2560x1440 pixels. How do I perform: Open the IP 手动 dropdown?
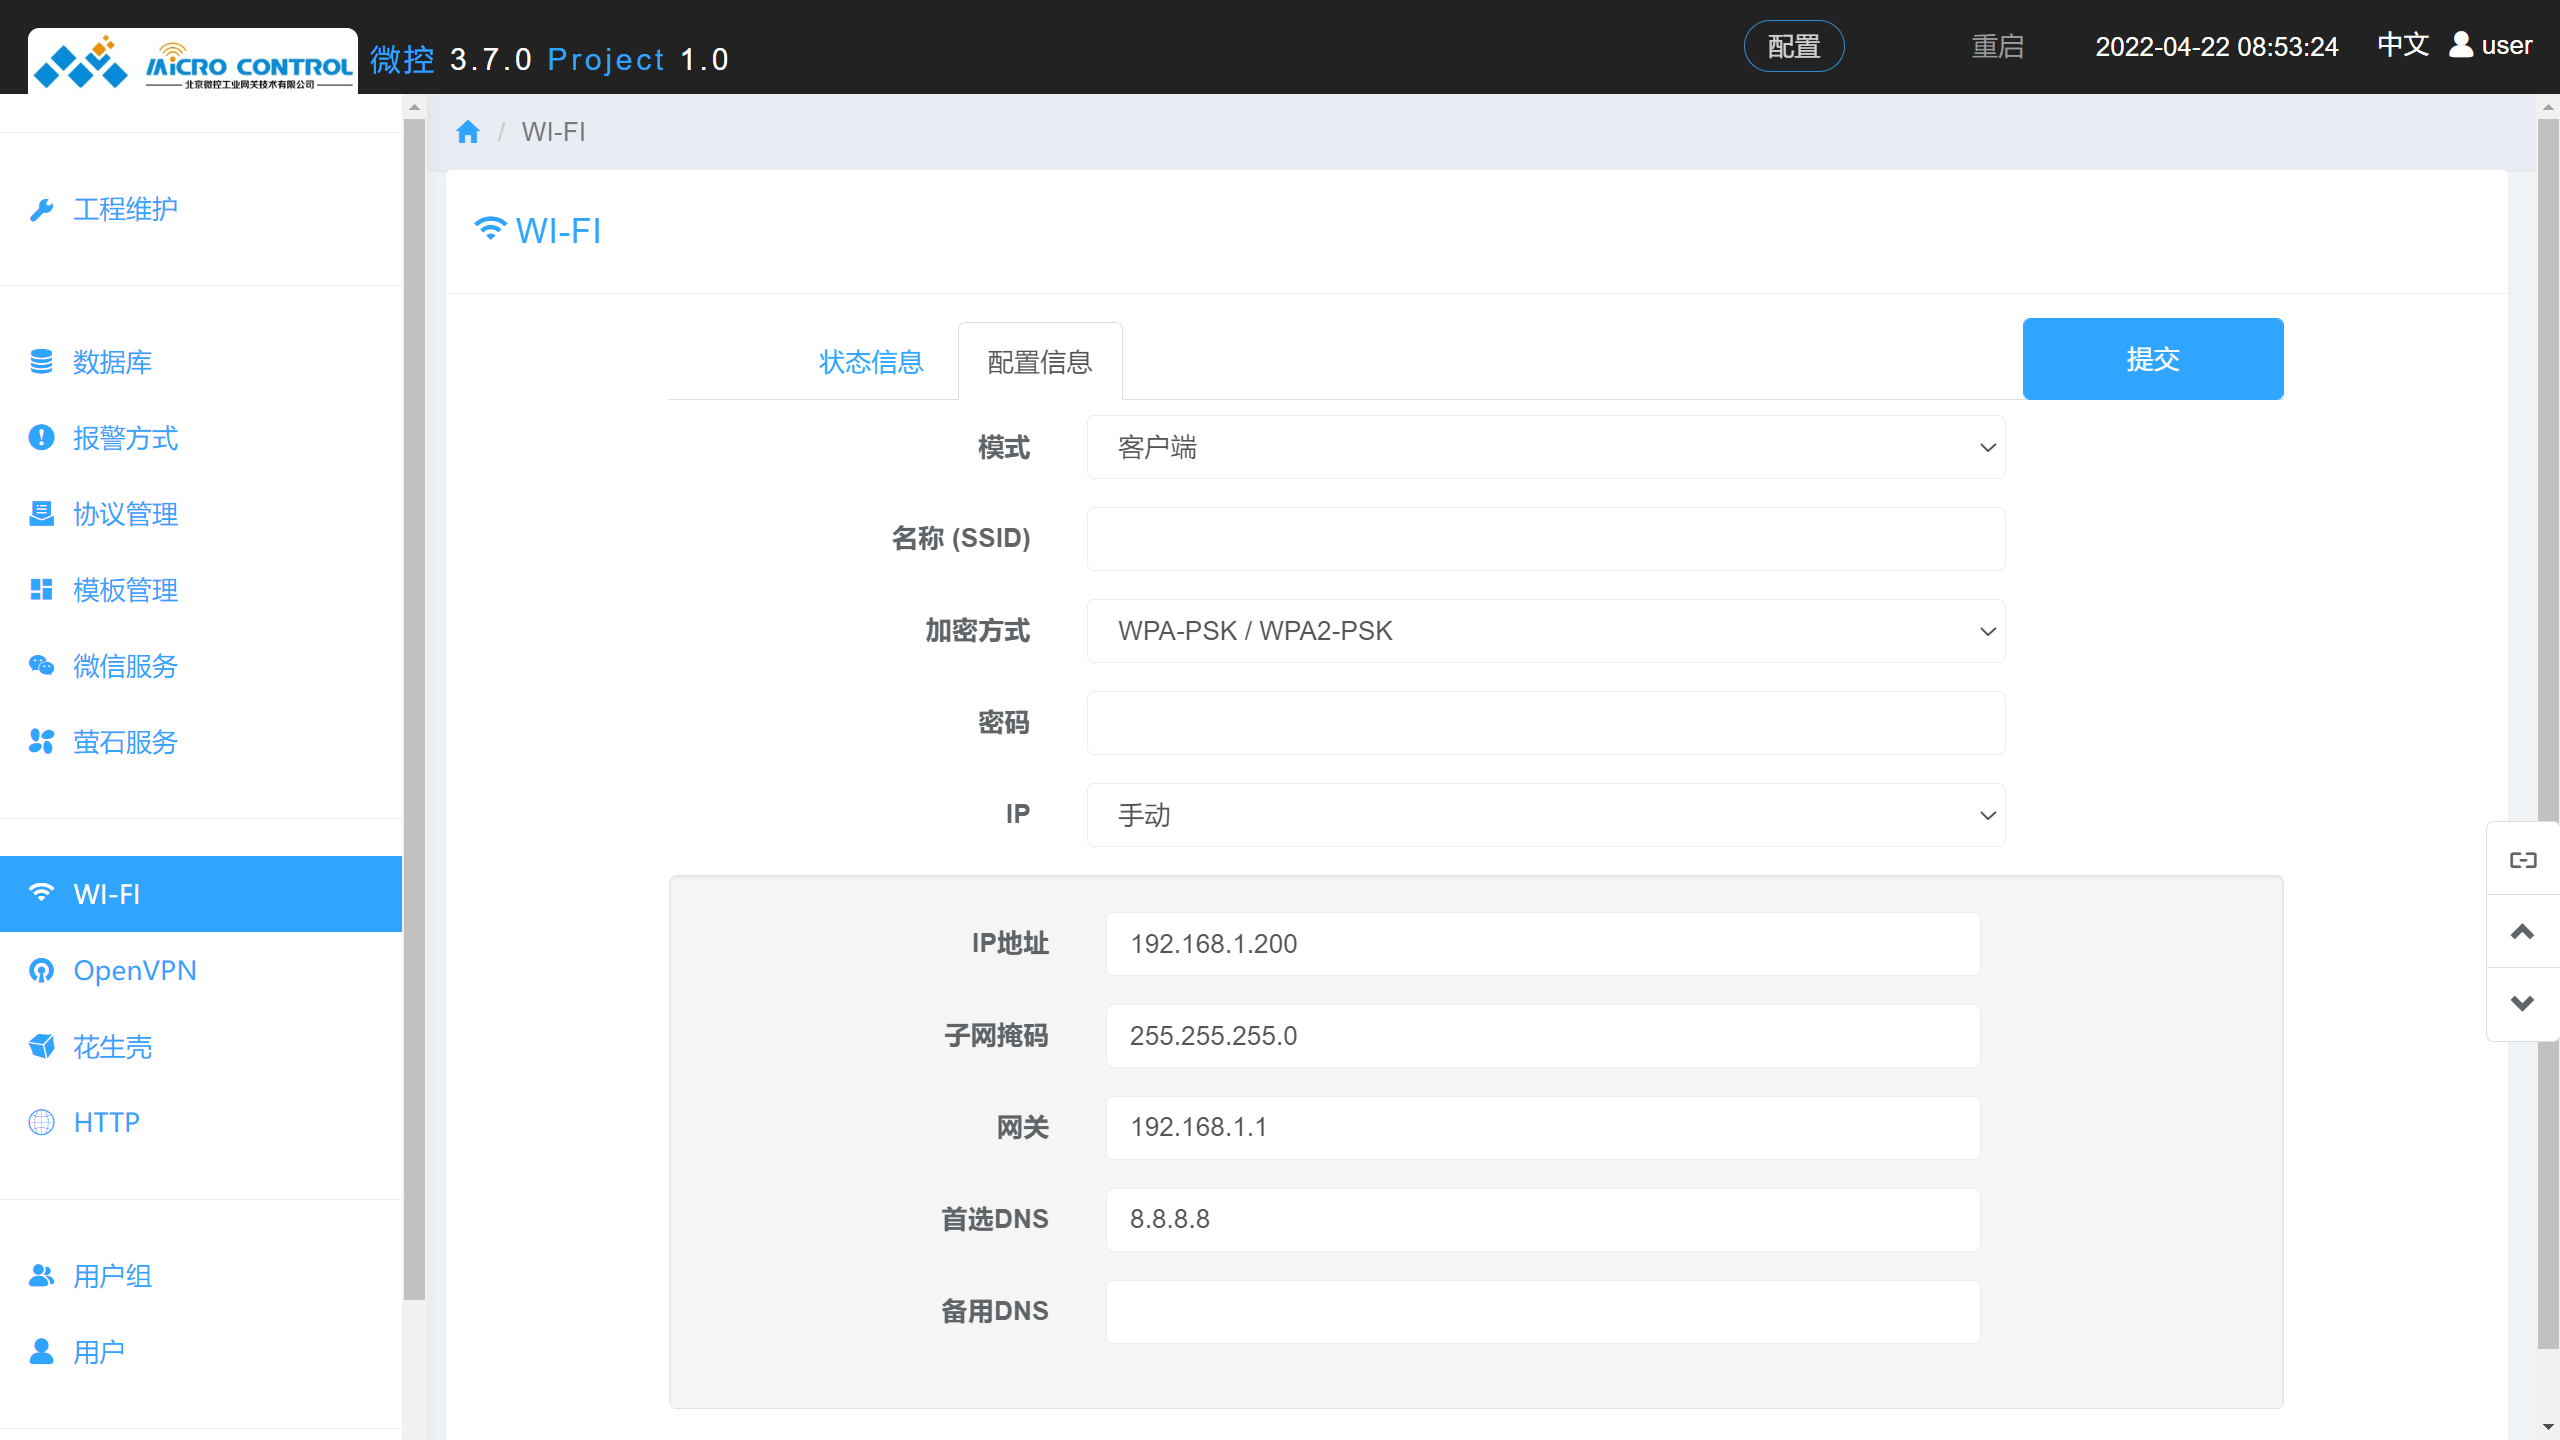[x=1545, y=815]
